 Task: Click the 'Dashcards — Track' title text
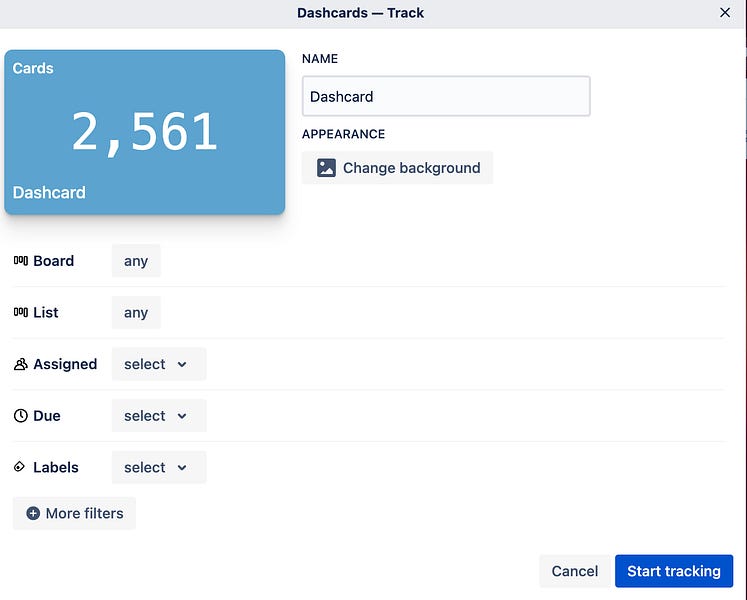pyautogui.click(x=361, y=13)
